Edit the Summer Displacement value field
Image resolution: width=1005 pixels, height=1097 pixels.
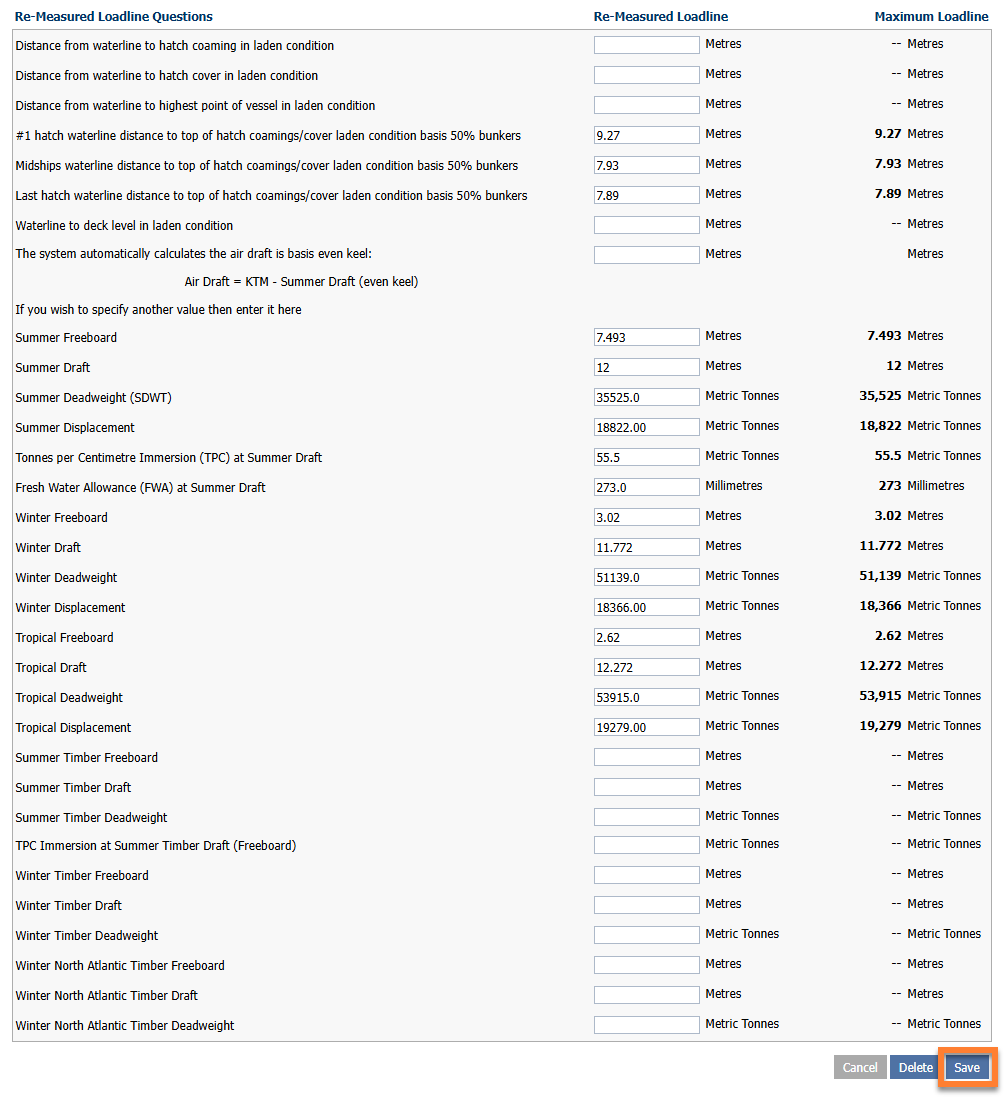[646, 427]
